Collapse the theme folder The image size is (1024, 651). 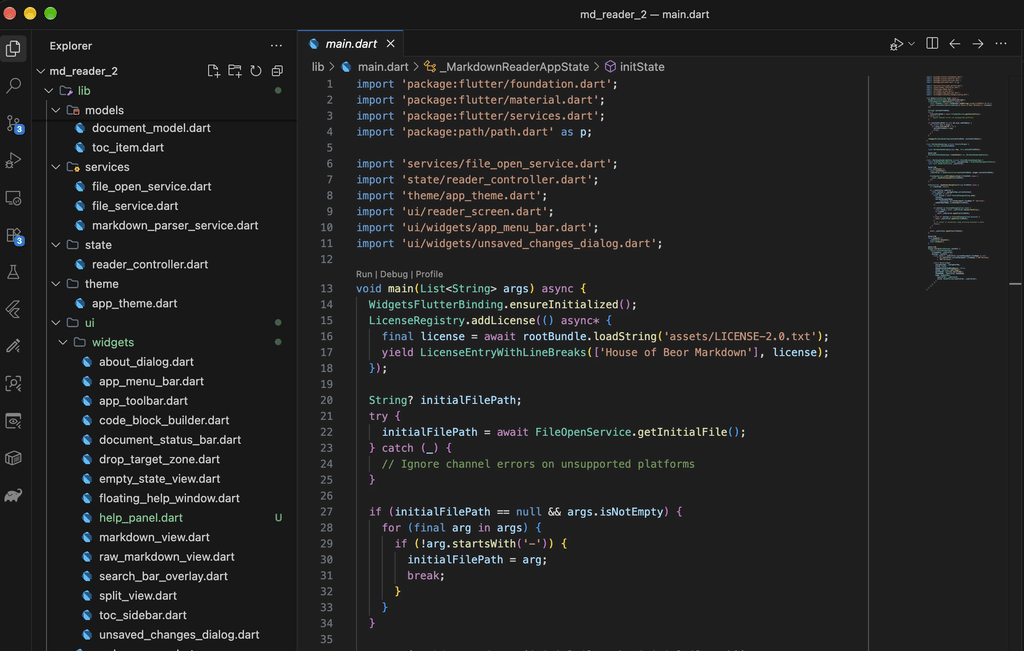click(56, 284)
